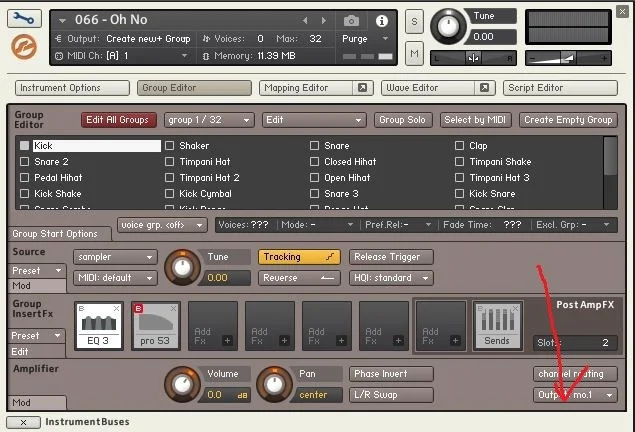This screenshot has height=432, width=635.
Task: Open the Group Start Options tab
Action: [59, 234]
